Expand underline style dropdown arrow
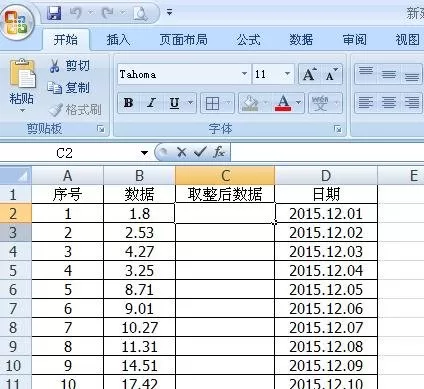Viewport: 424px width, 389px height. (191, 102)
